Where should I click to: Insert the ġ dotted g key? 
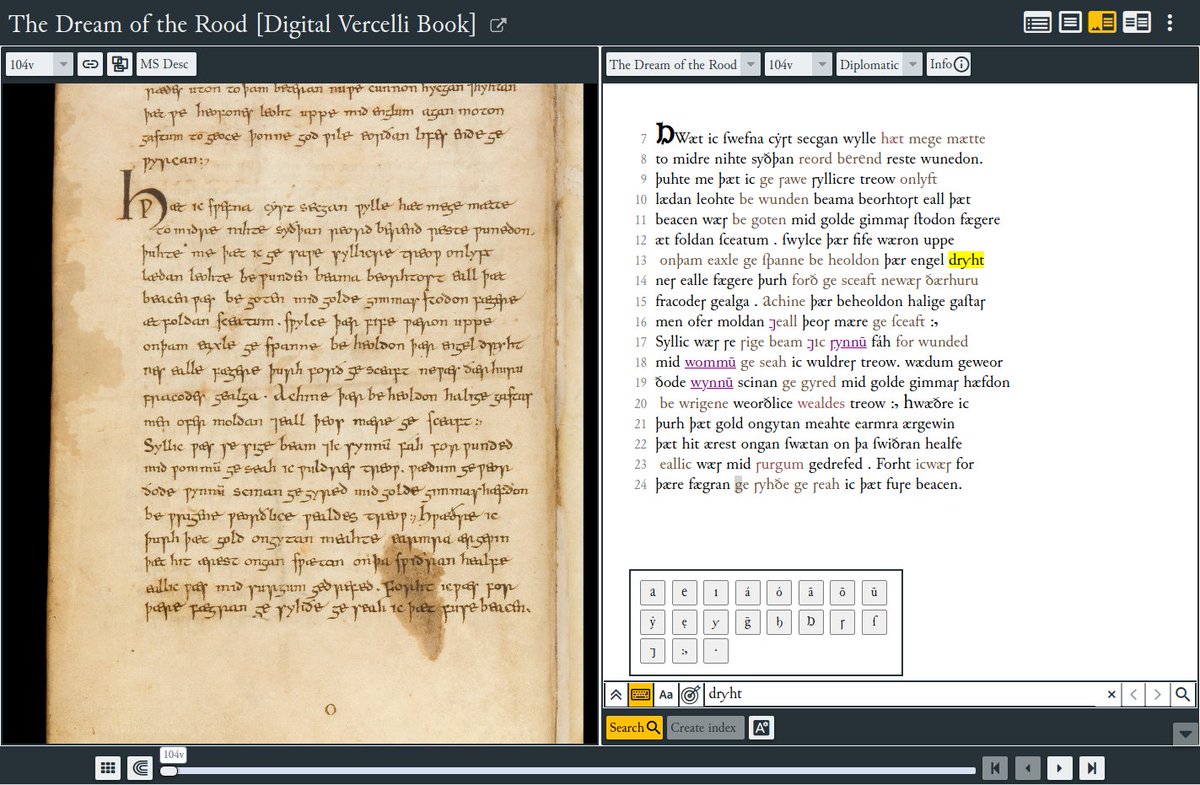coord(748,622)
